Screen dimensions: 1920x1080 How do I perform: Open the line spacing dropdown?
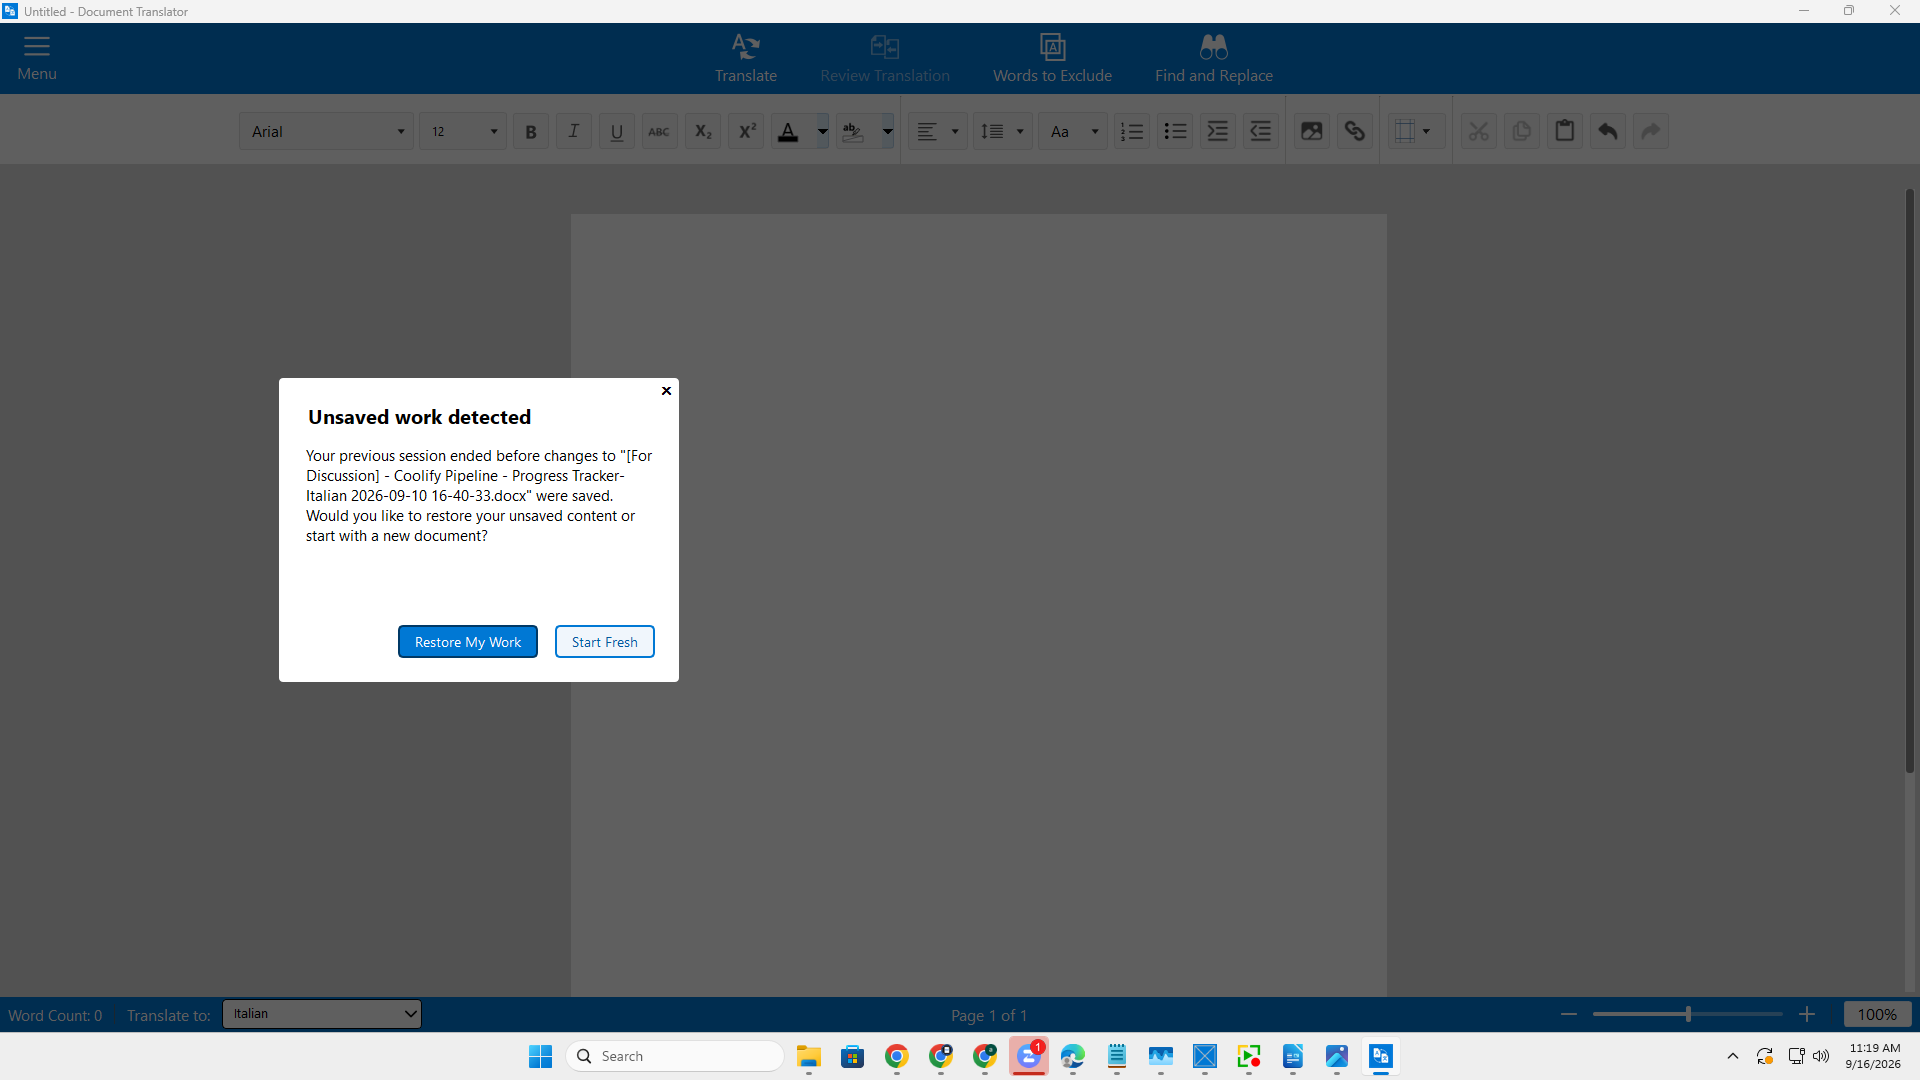[x=1003, y=131]
